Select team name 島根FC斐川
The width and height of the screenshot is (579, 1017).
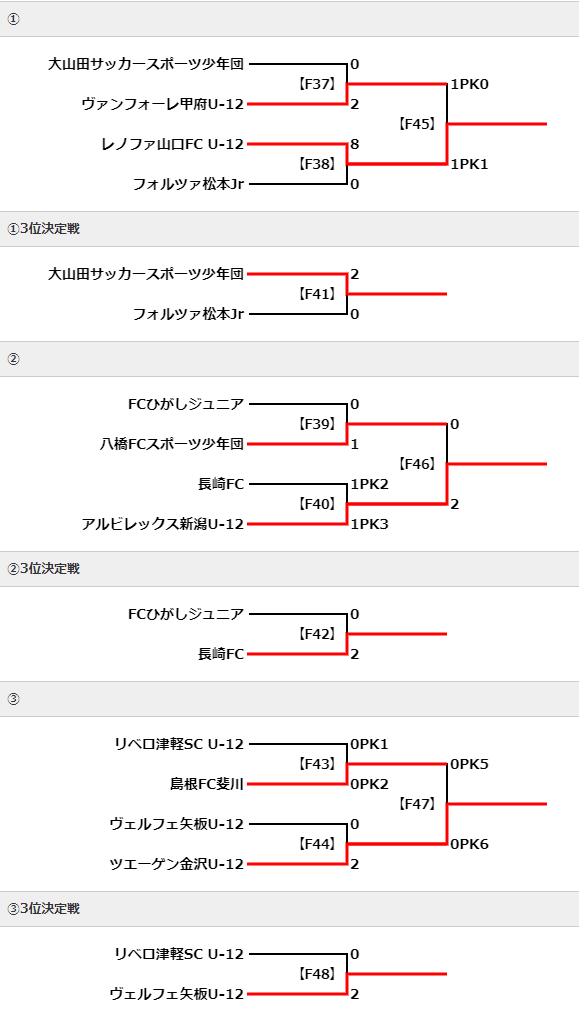tap(207, 784)
